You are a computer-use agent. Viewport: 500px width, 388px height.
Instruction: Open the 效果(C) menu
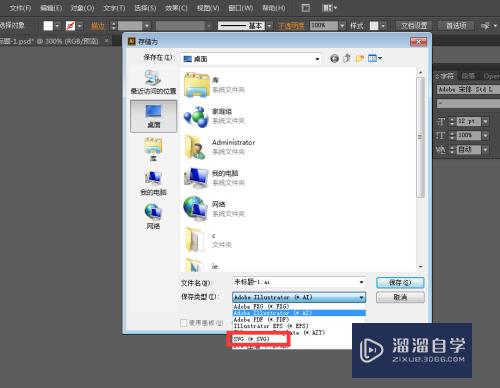click(176, 8)
